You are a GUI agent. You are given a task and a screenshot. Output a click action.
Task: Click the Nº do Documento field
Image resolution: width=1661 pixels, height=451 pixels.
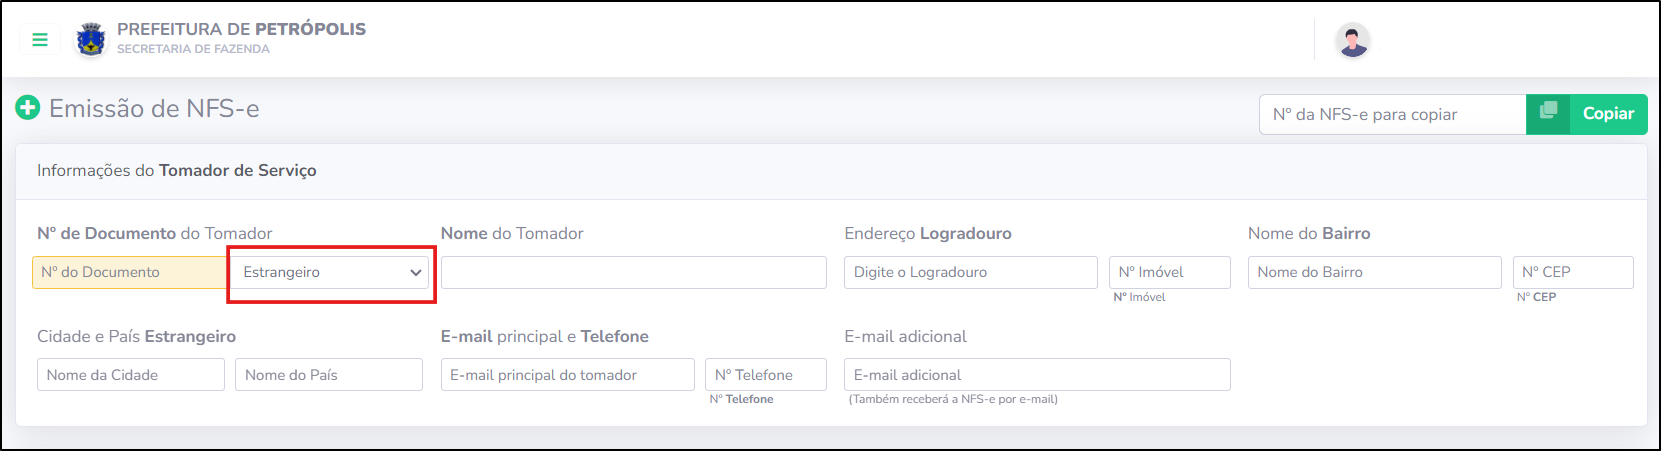[130, 272]
